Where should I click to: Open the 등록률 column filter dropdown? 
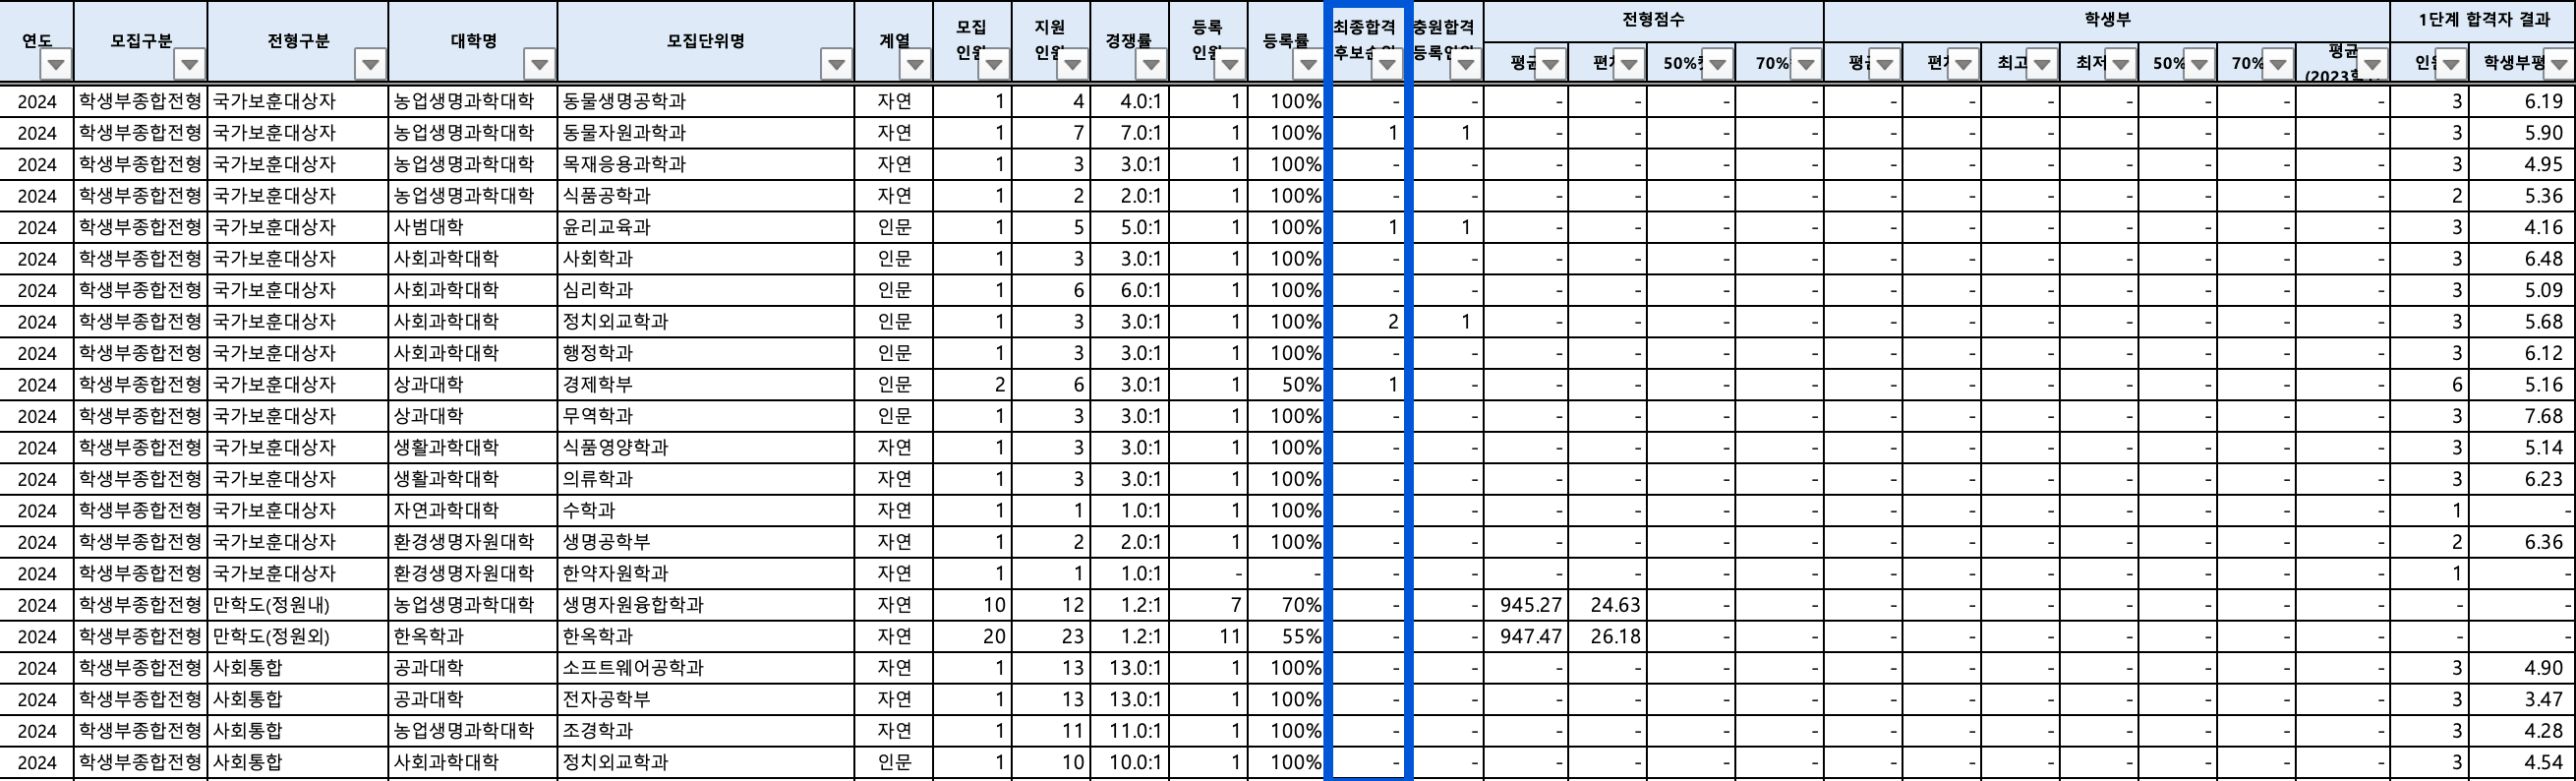tap(1308, 65)
